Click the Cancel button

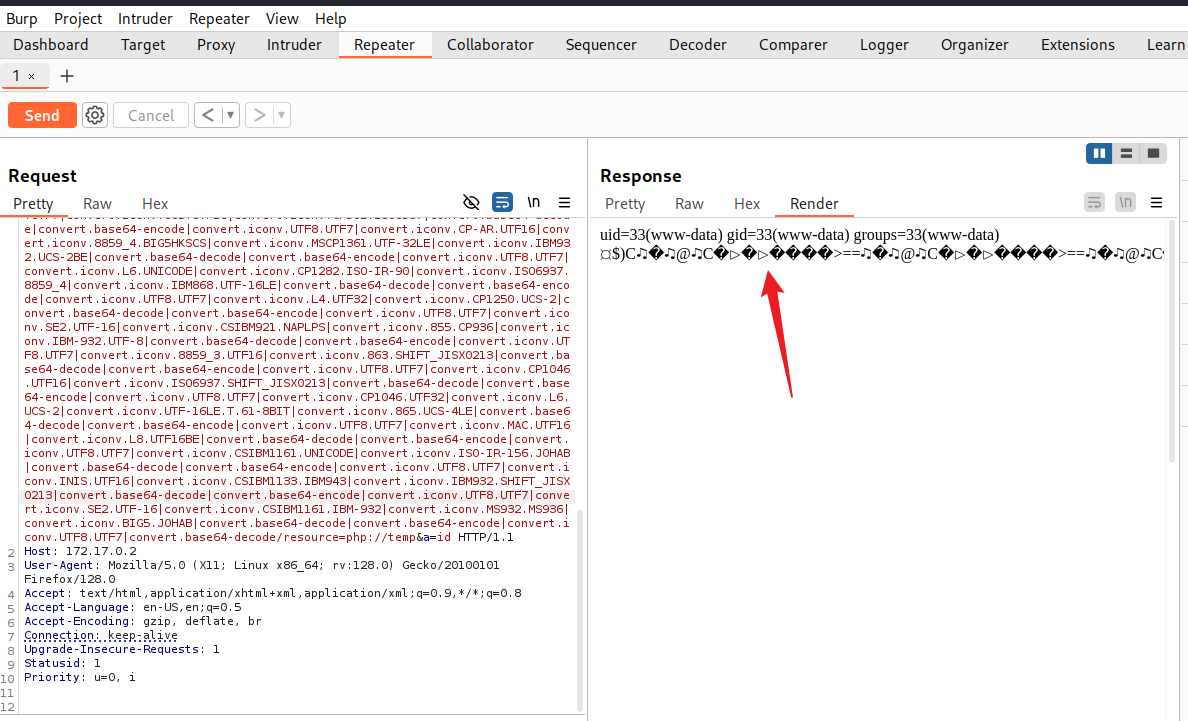tap(151, 115)
